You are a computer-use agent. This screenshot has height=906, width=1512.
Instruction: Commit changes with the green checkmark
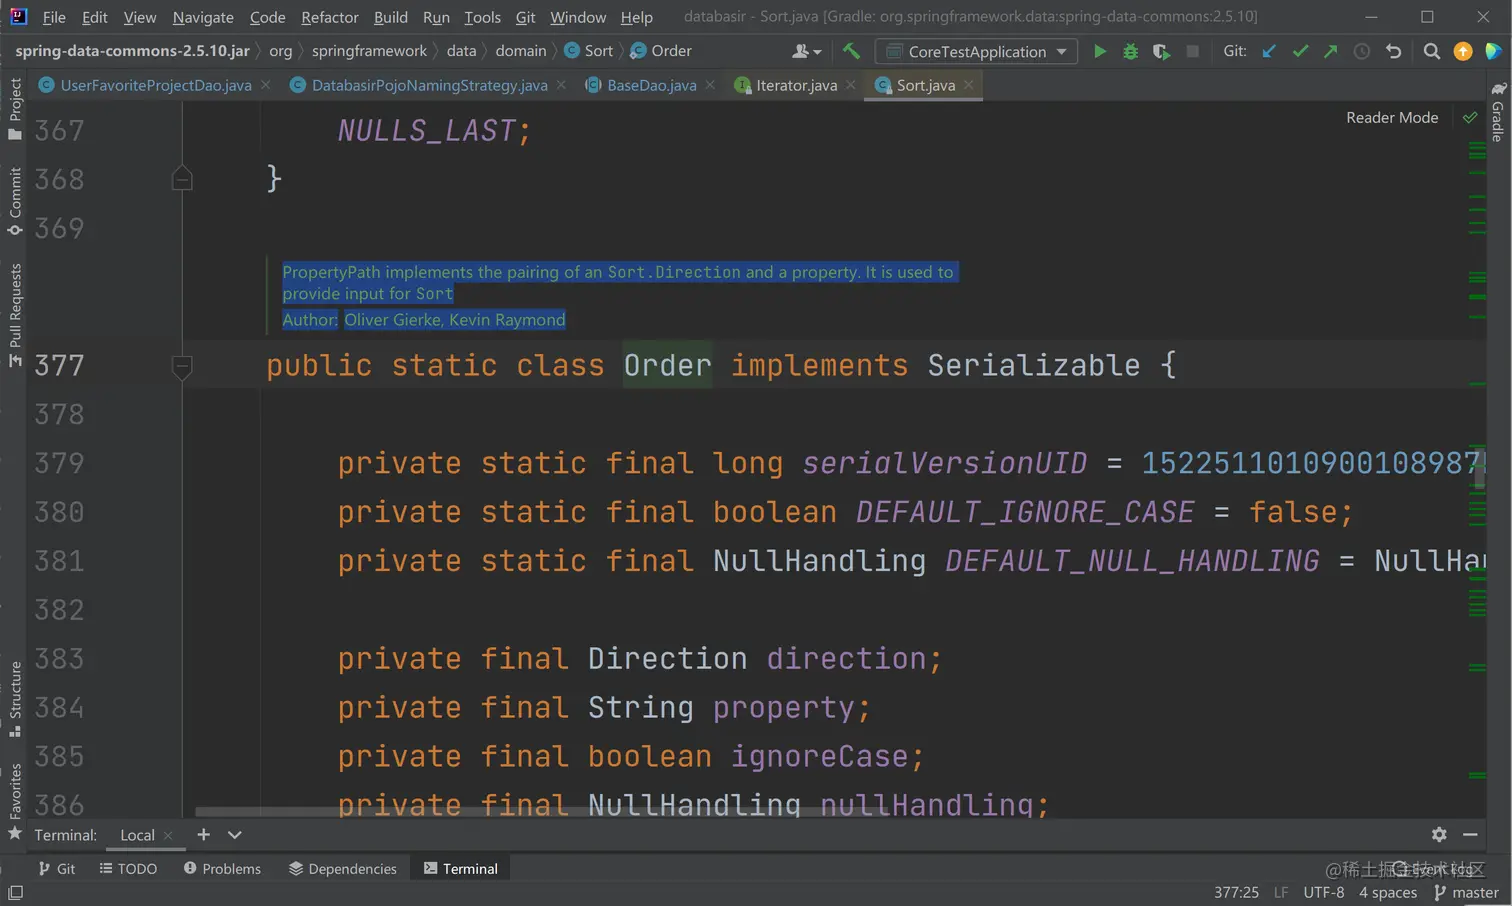1300,51
